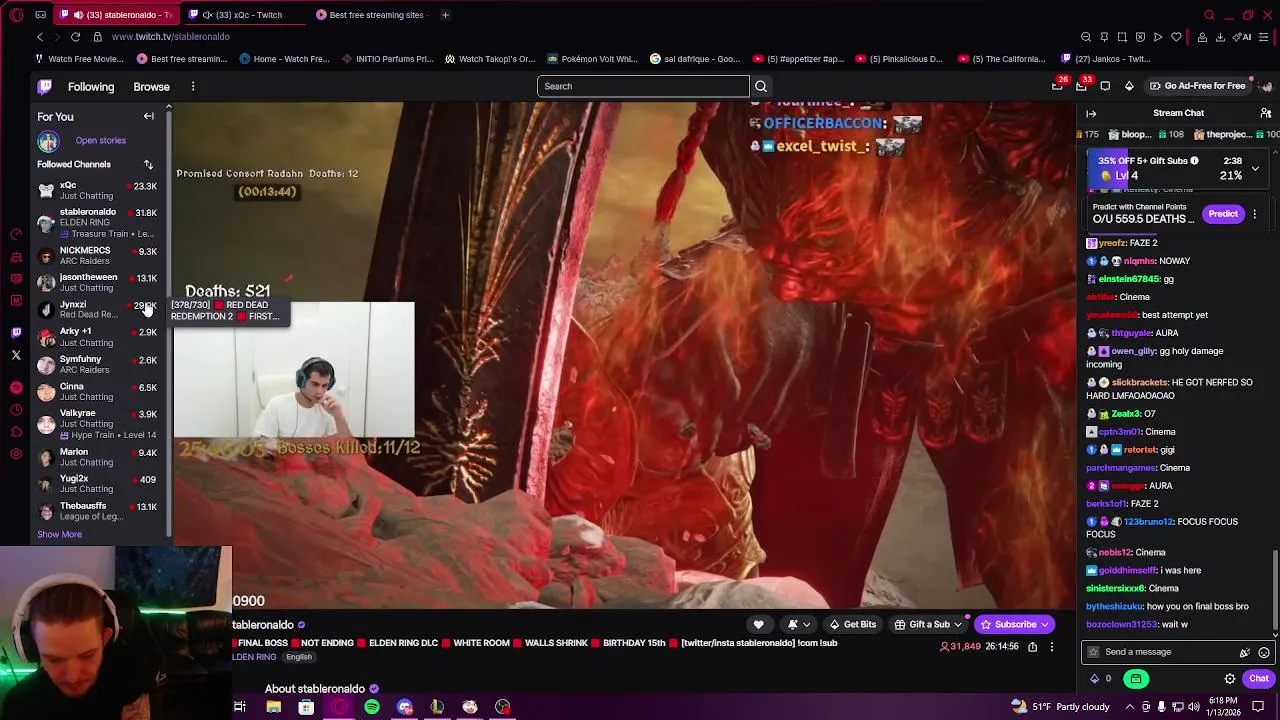Send message with Chat button
This screenshot has height=720, width=1280.
(x=1258, y=679)
